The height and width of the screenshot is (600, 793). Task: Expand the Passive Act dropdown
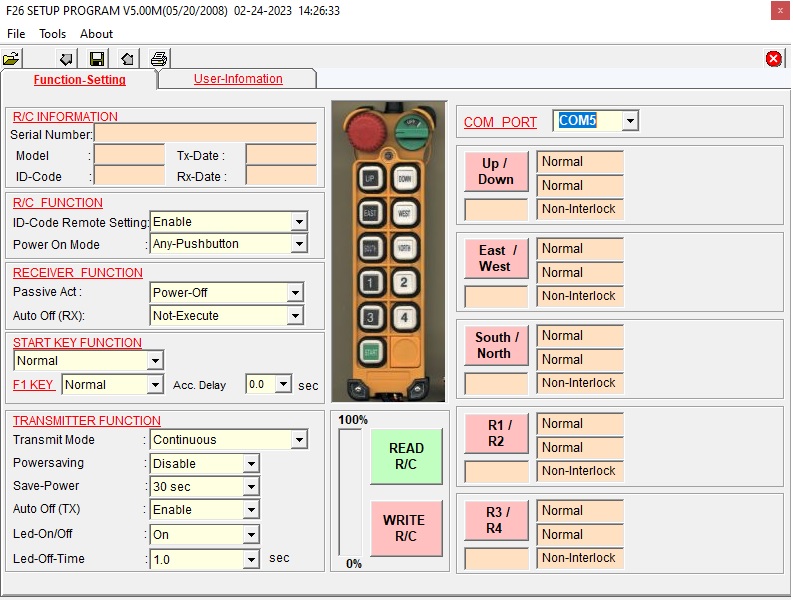click(x=294, y=293)
